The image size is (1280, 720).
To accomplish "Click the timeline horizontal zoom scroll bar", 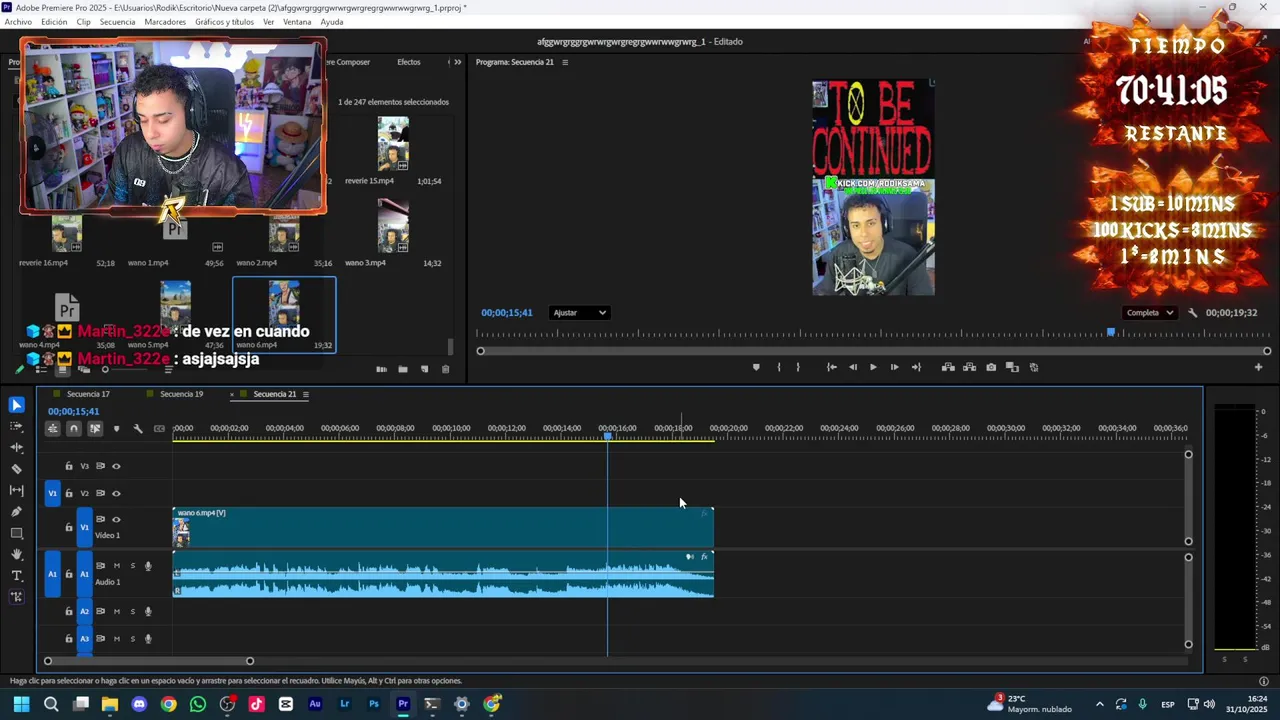I will (148, 661).
